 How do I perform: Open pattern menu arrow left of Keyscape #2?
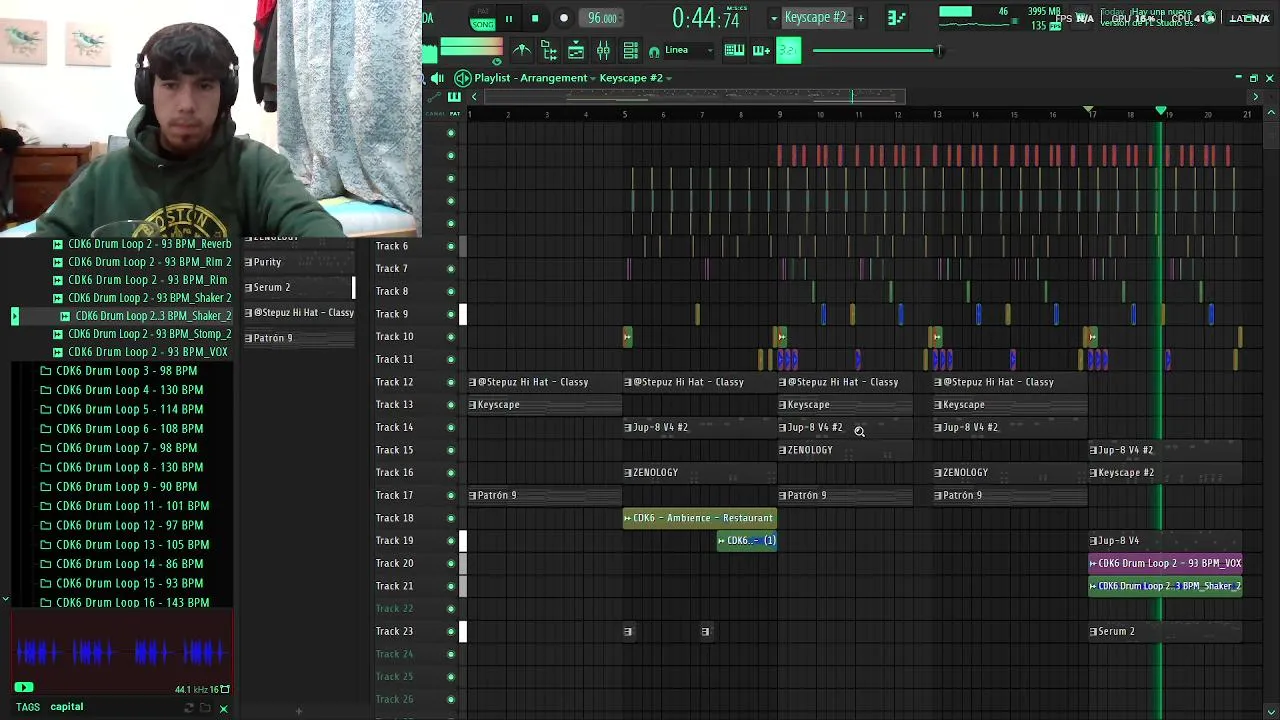[774, 18]
